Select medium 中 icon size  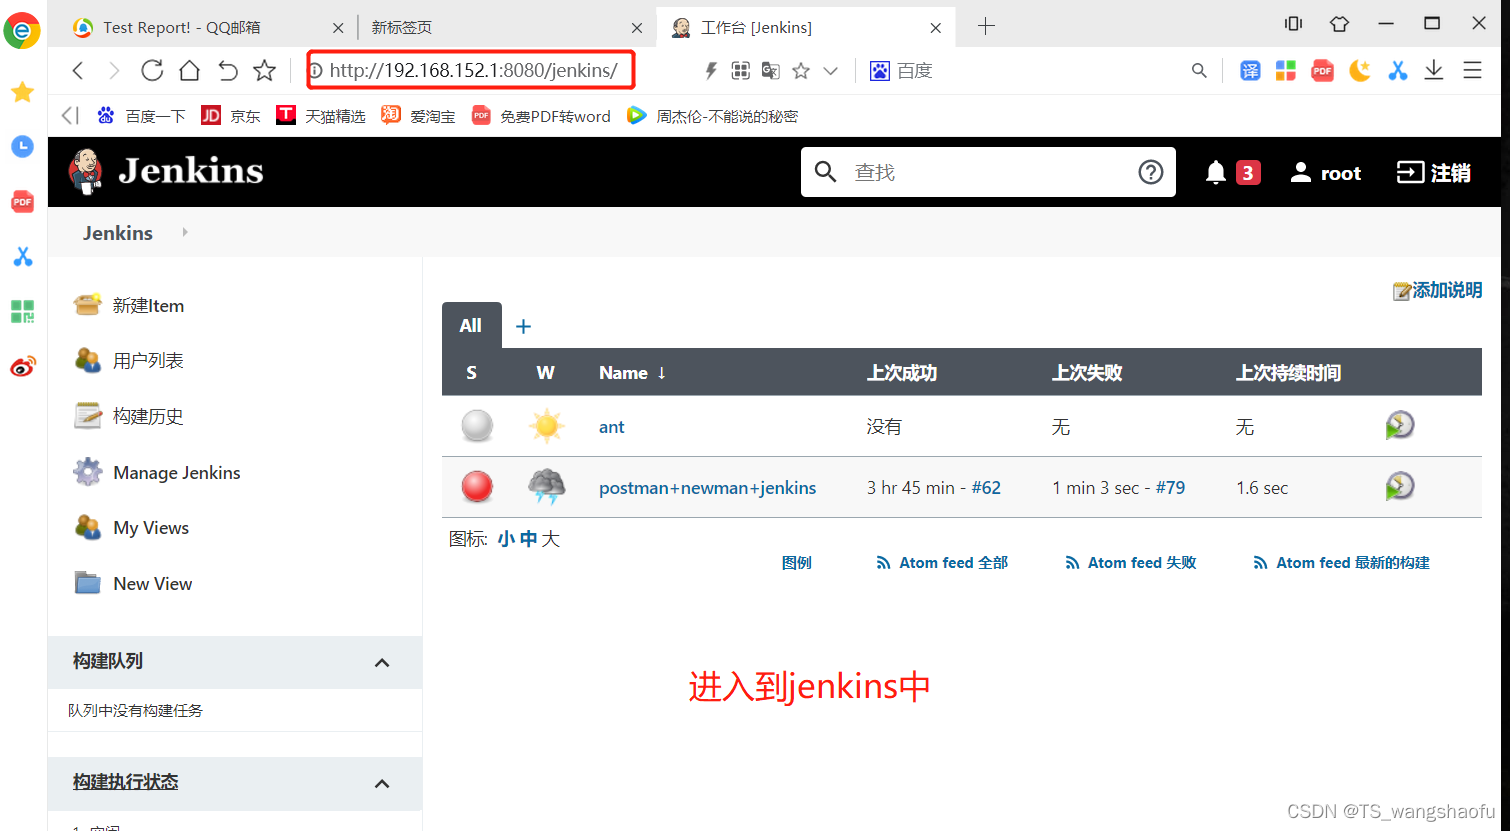click(x=528, y=539)
